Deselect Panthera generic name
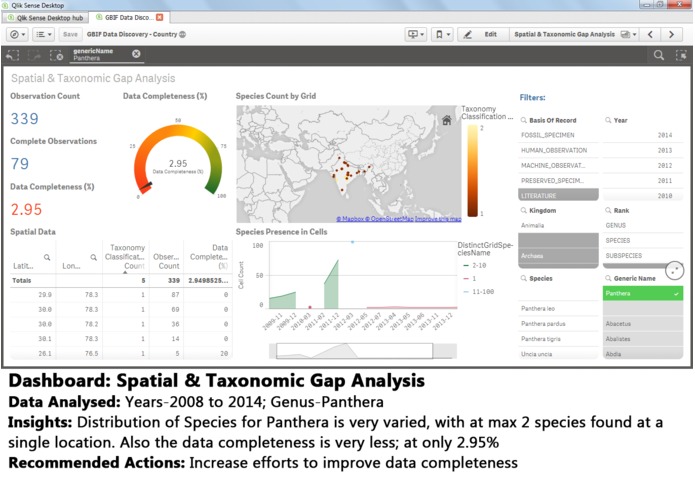 [x=643, y=293]
